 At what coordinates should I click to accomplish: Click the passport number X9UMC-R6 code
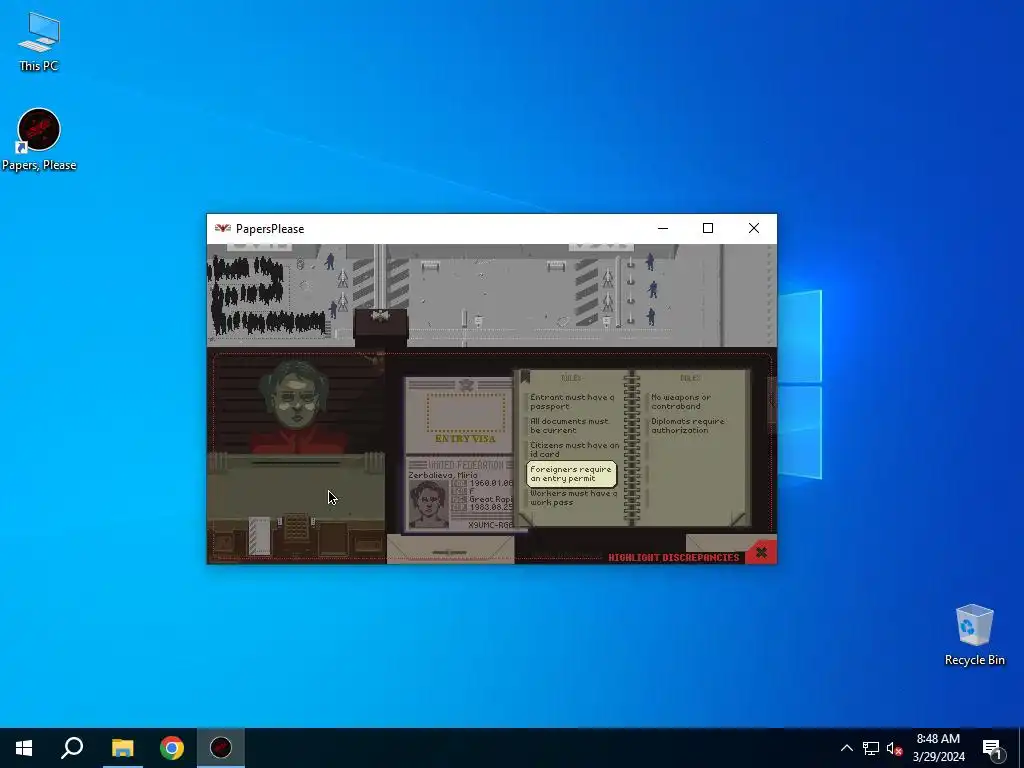tap(491, 525)
